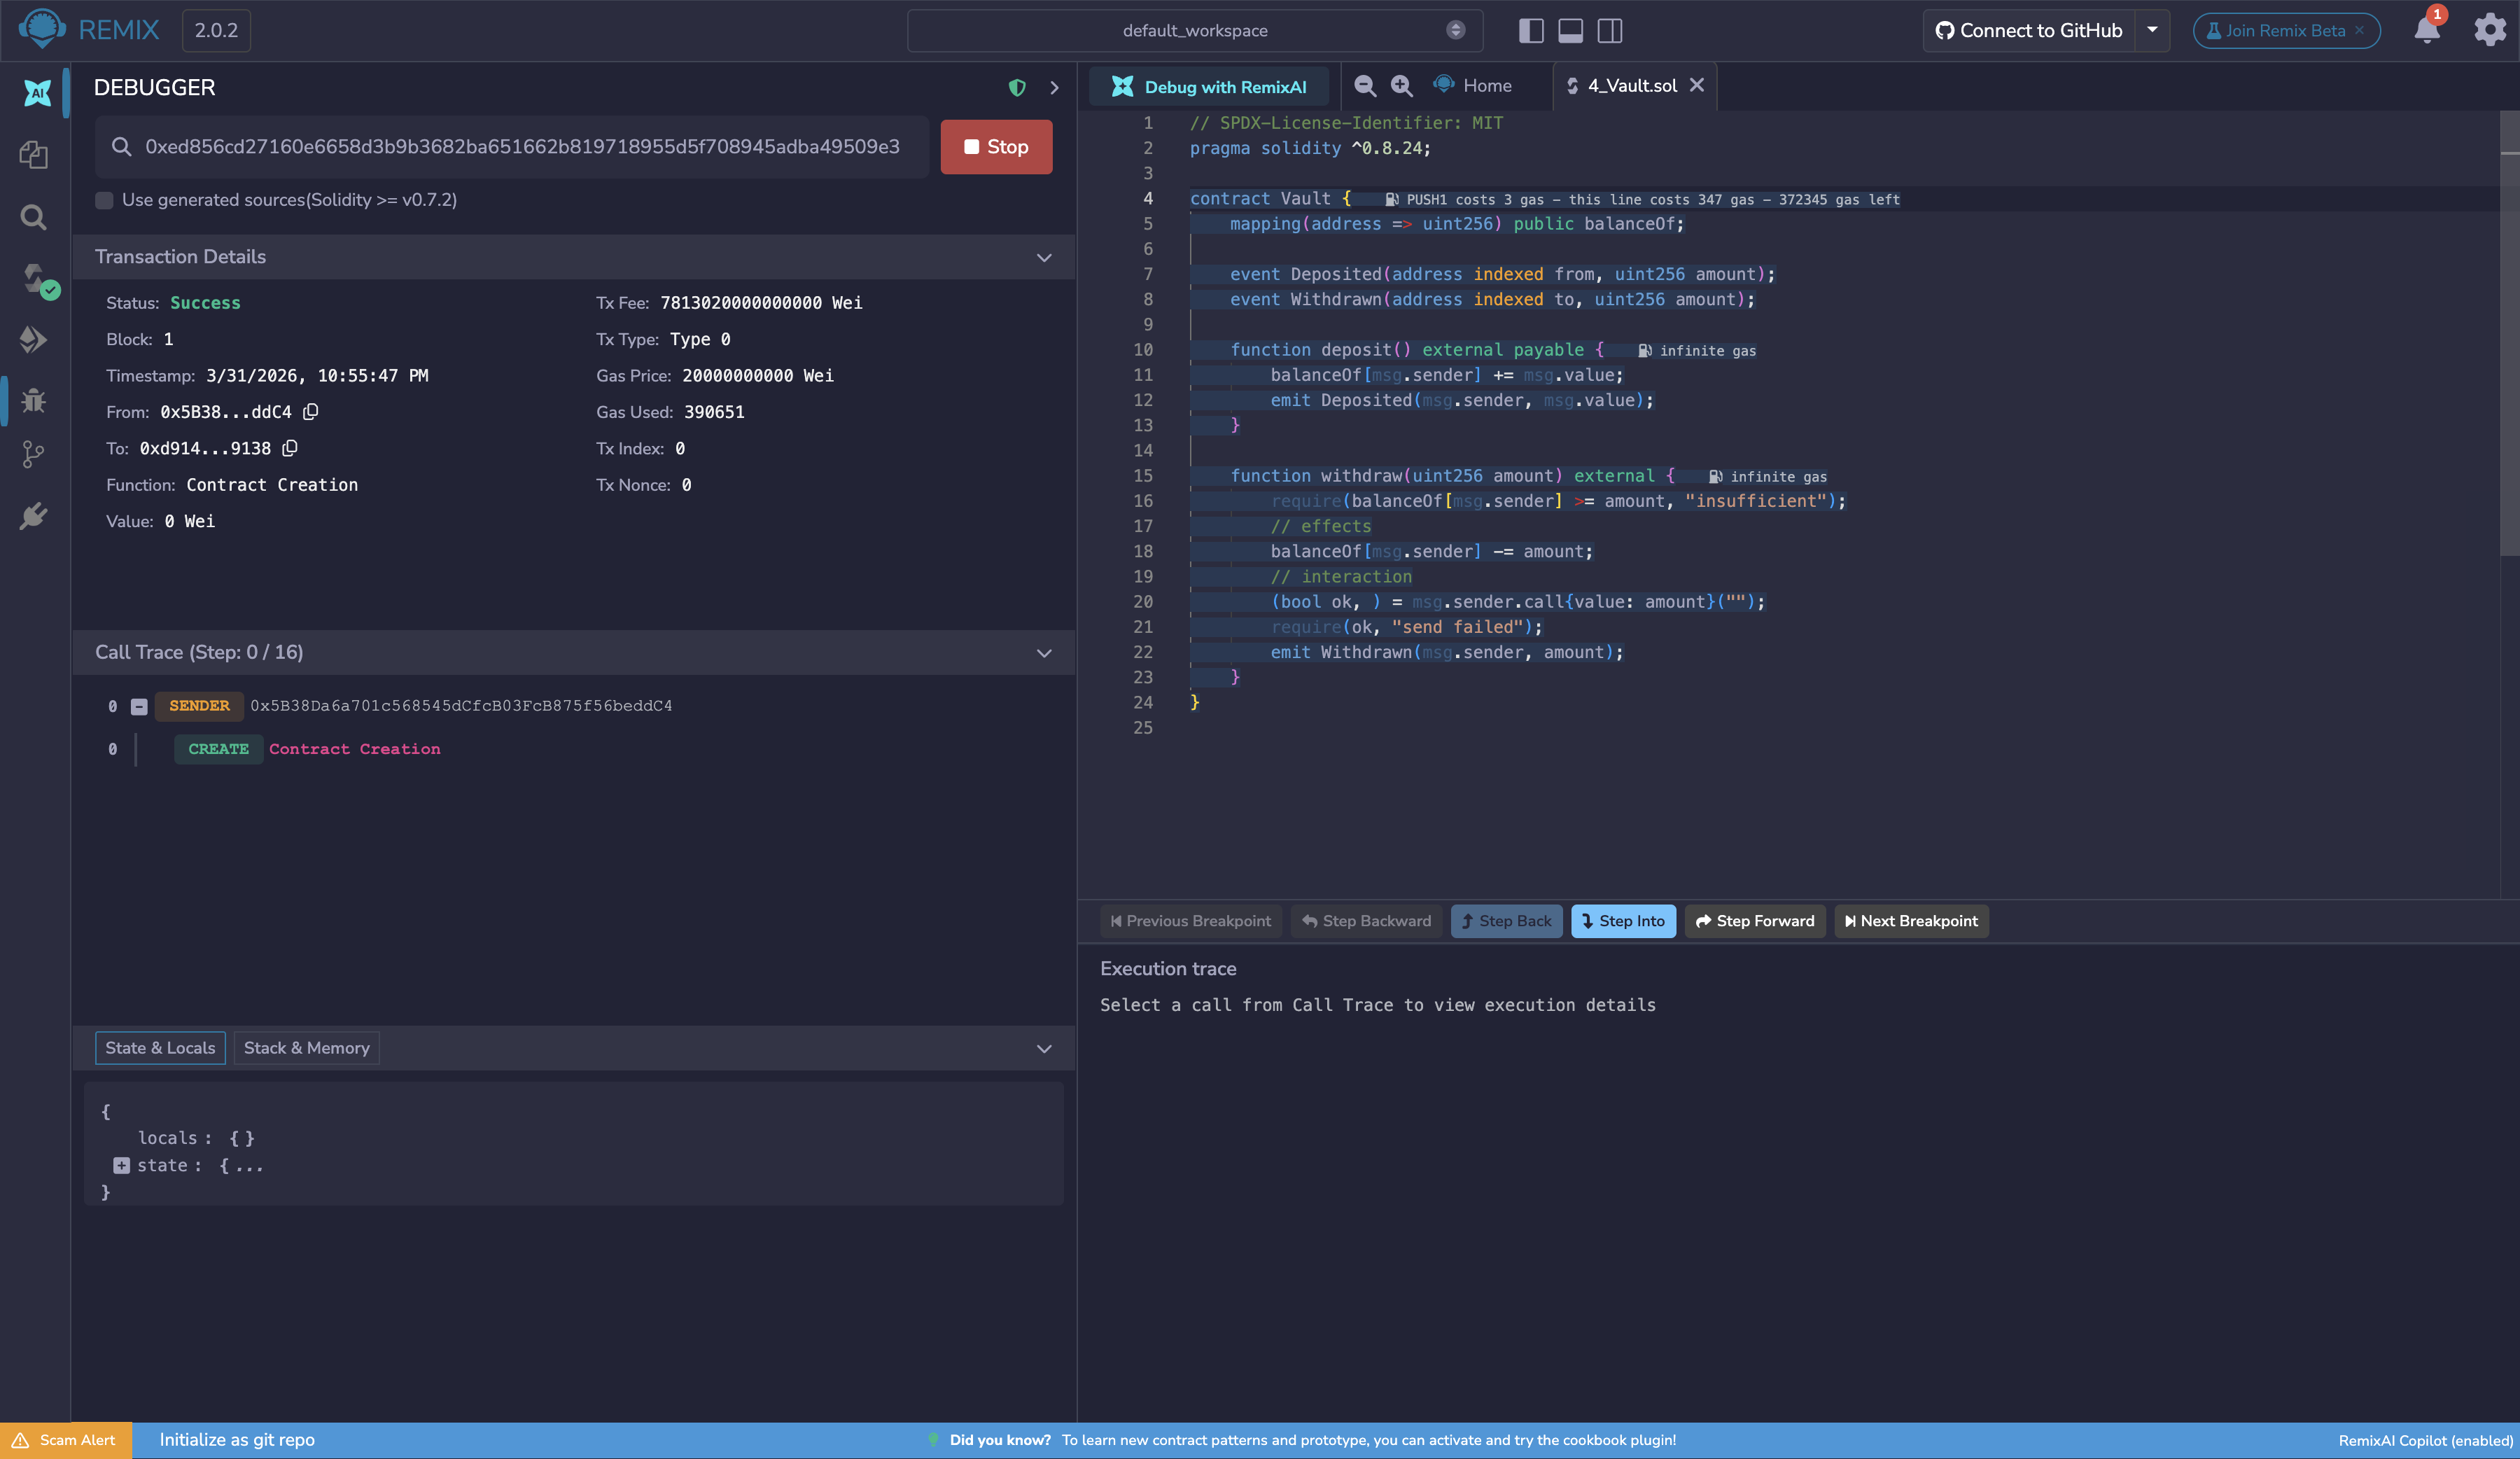Click the debugger verified shield icon

point(1017,88)
